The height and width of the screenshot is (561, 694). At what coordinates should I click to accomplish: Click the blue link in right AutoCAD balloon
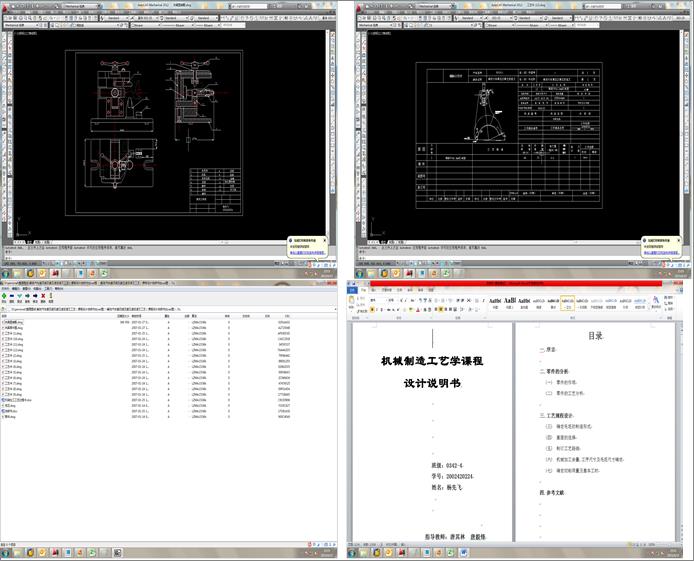point(662,253)
